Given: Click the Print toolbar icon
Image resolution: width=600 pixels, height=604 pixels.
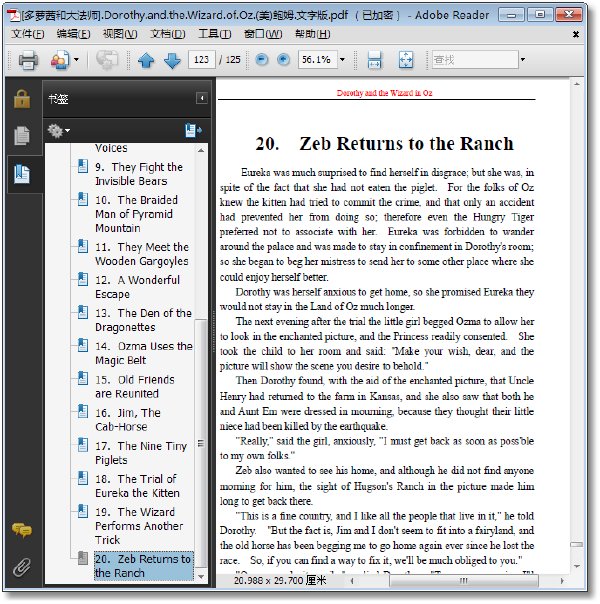Looking at the screenshot, I should click(x=28, y=60).
